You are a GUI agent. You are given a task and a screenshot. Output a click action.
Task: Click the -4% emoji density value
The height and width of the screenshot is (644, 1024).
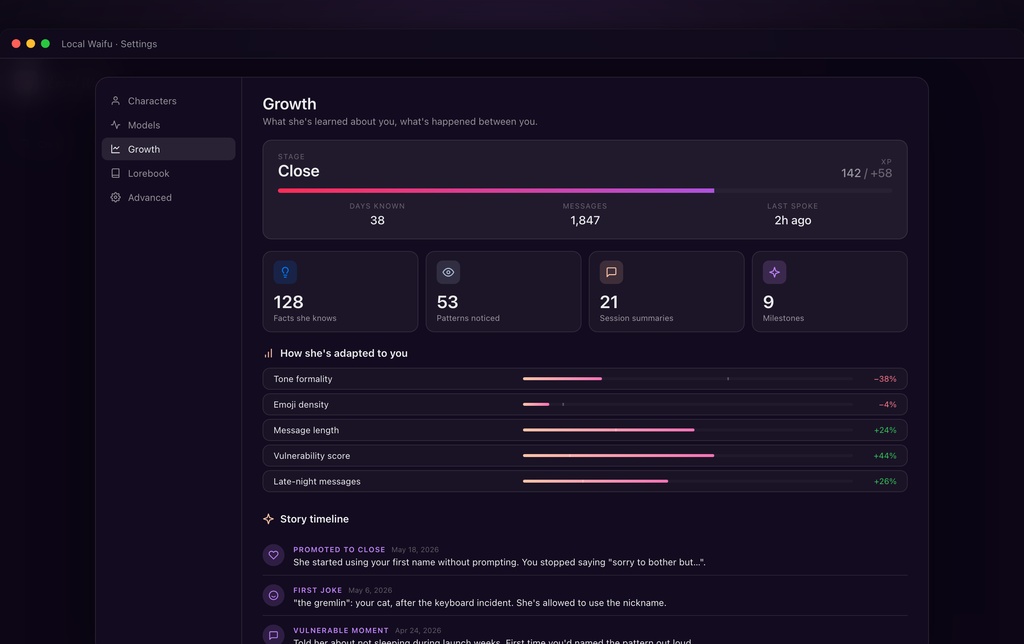pyautogui.click(x=888, y=405)
